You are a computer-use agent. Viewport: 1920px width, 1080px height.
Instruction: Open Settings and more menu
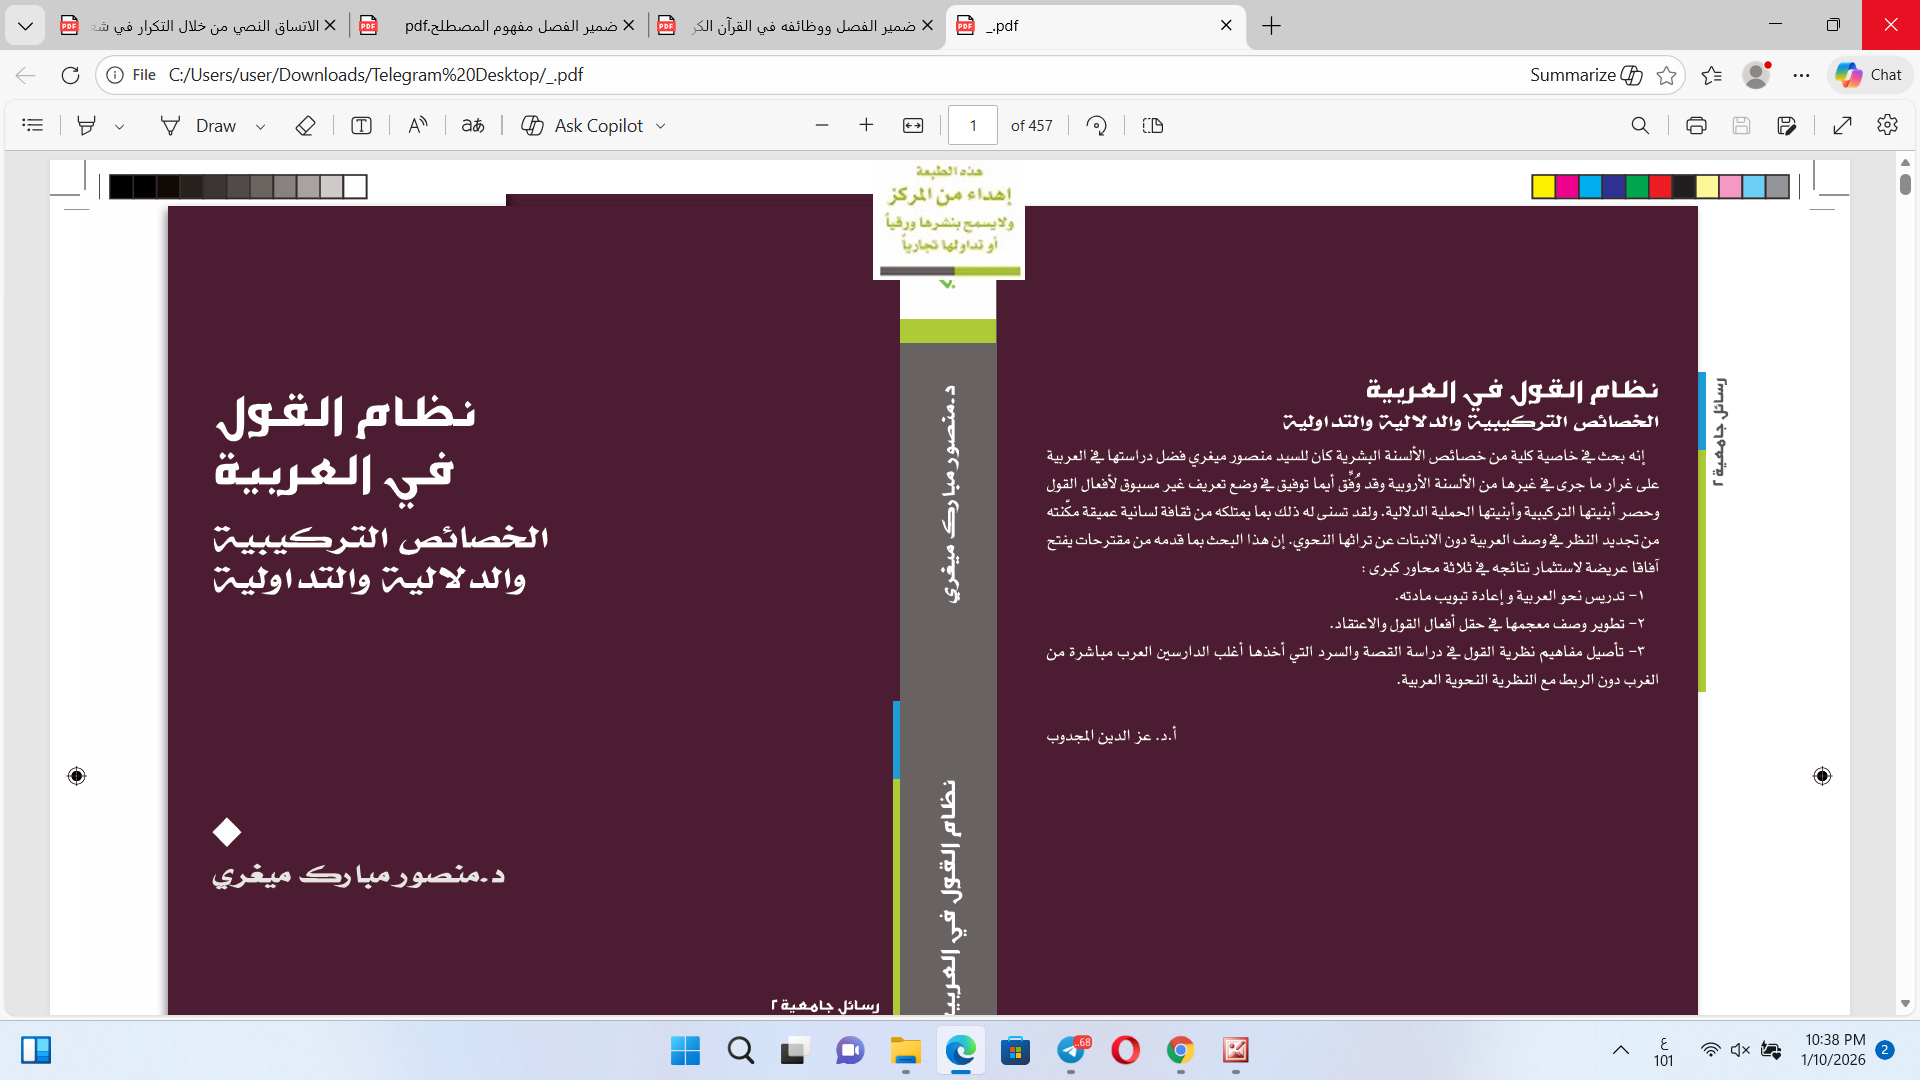click(x=1801, y=75)
